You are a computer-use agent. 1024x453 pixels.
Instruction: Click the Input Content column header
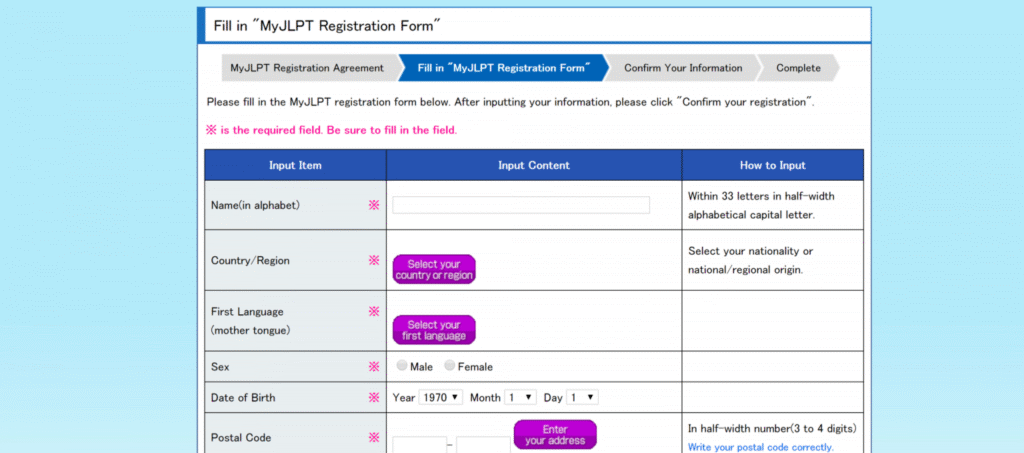[x=534, y=165]
